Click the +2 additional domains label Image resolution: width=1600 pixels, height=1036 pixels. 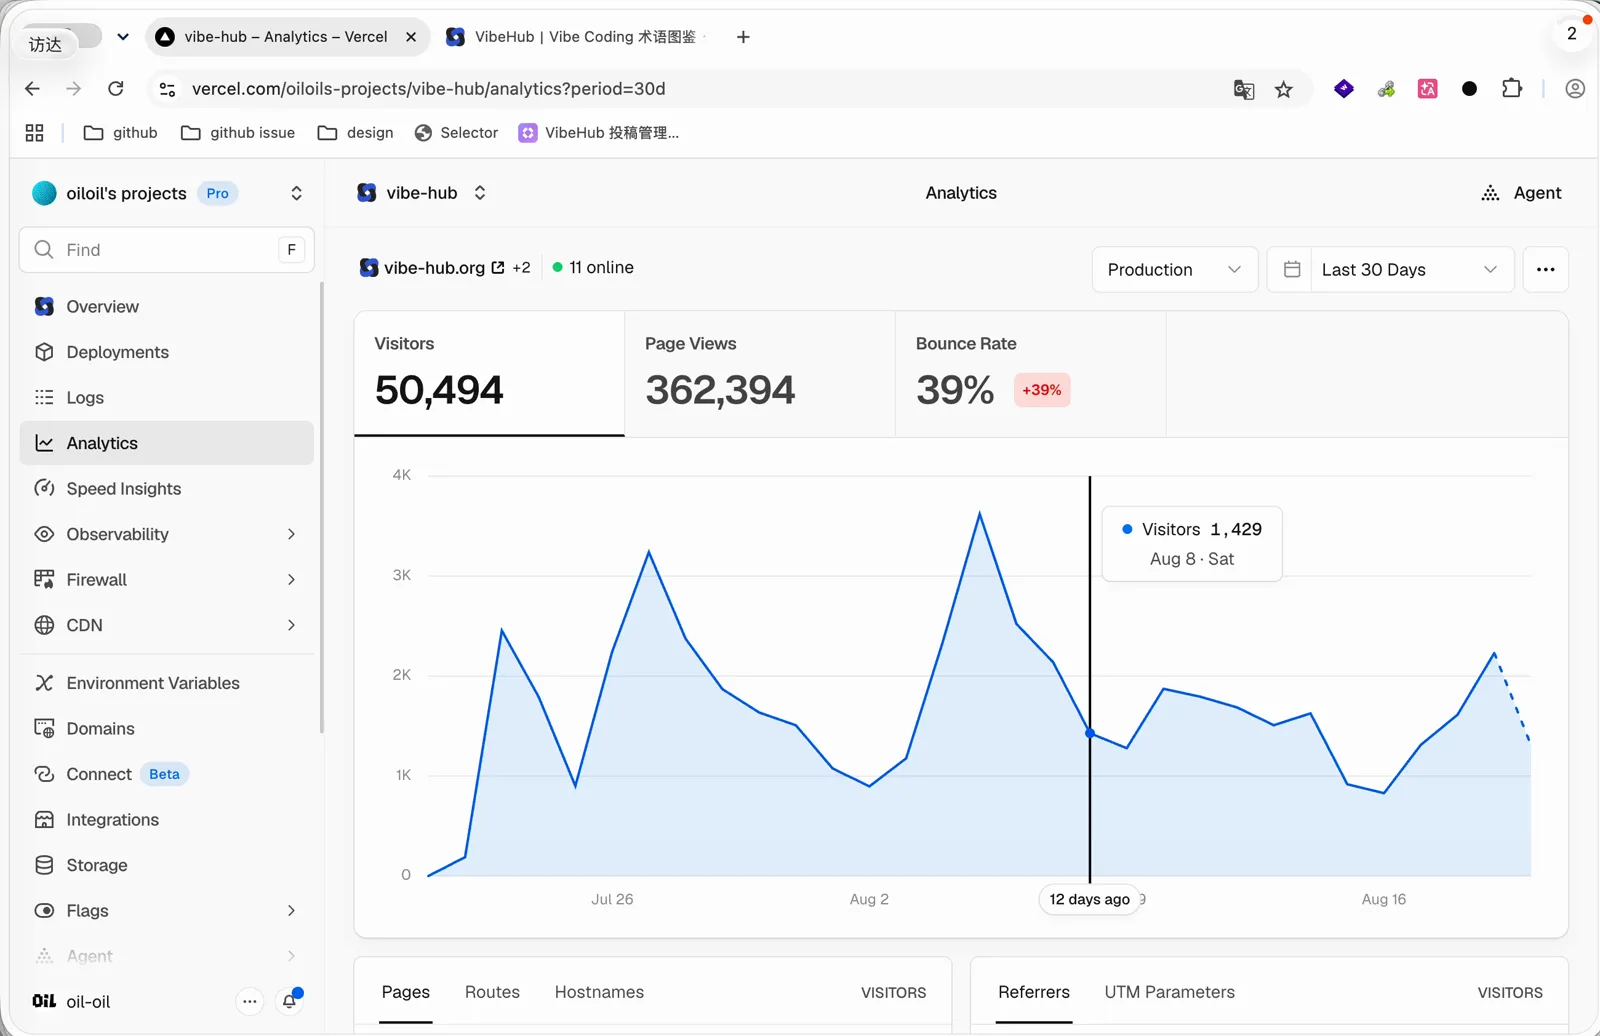coord(521,268)
